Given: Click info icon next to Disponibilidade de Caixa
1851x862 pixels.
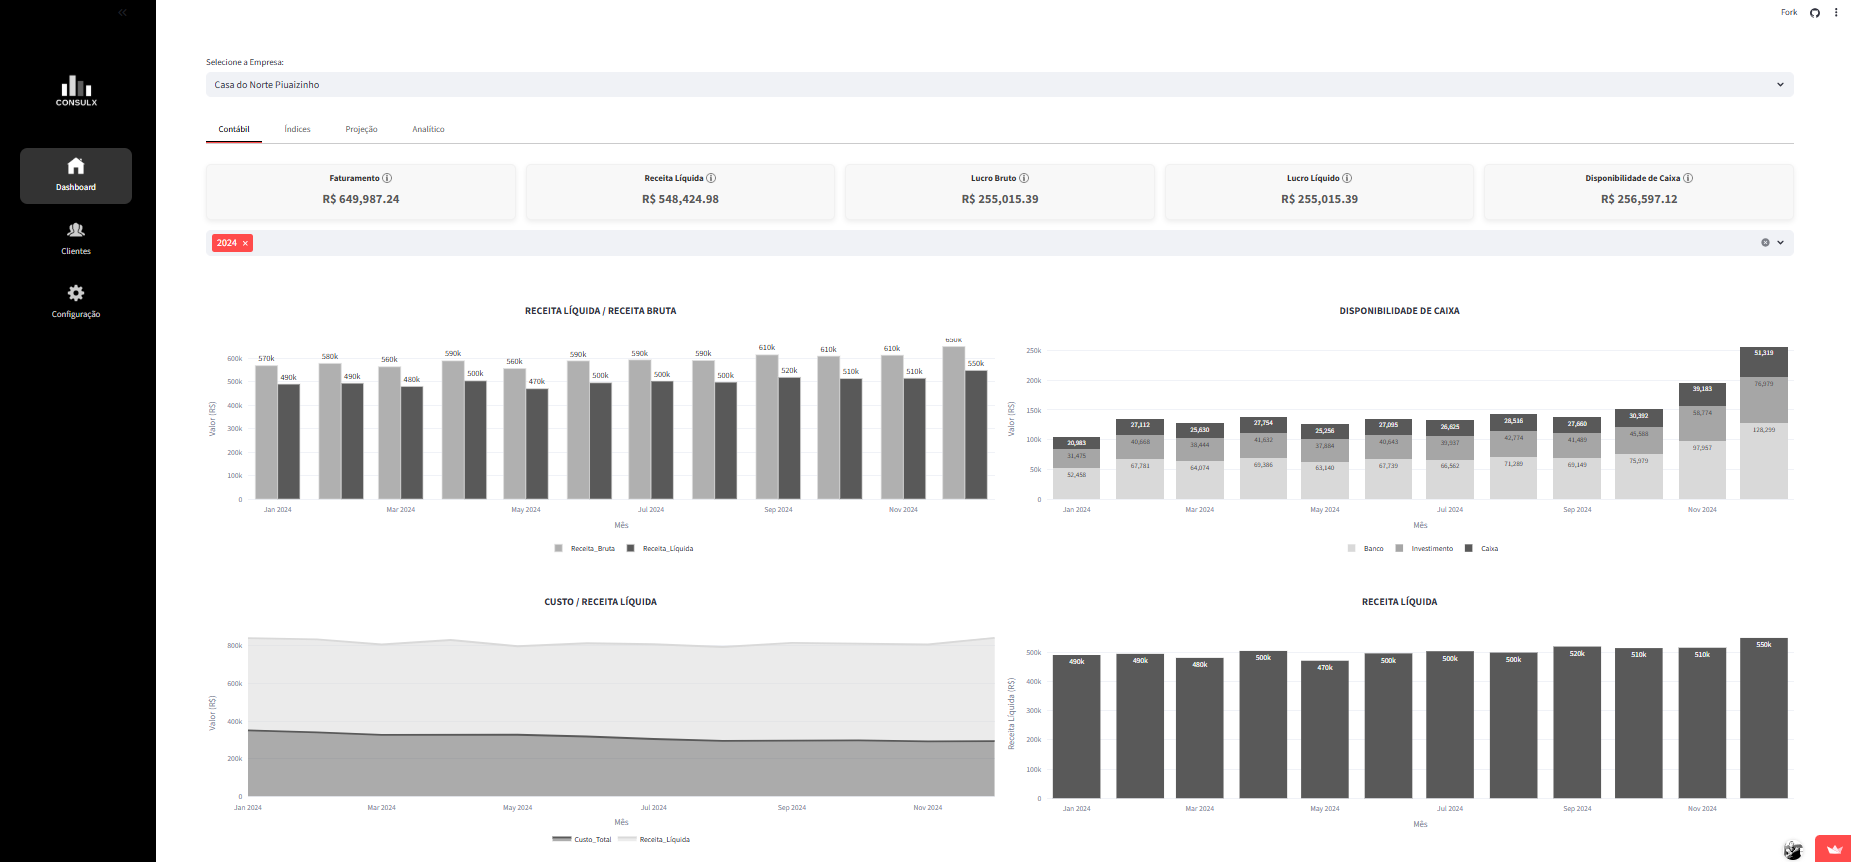Looking at the screenshot, I should (x=1688, y=178).
